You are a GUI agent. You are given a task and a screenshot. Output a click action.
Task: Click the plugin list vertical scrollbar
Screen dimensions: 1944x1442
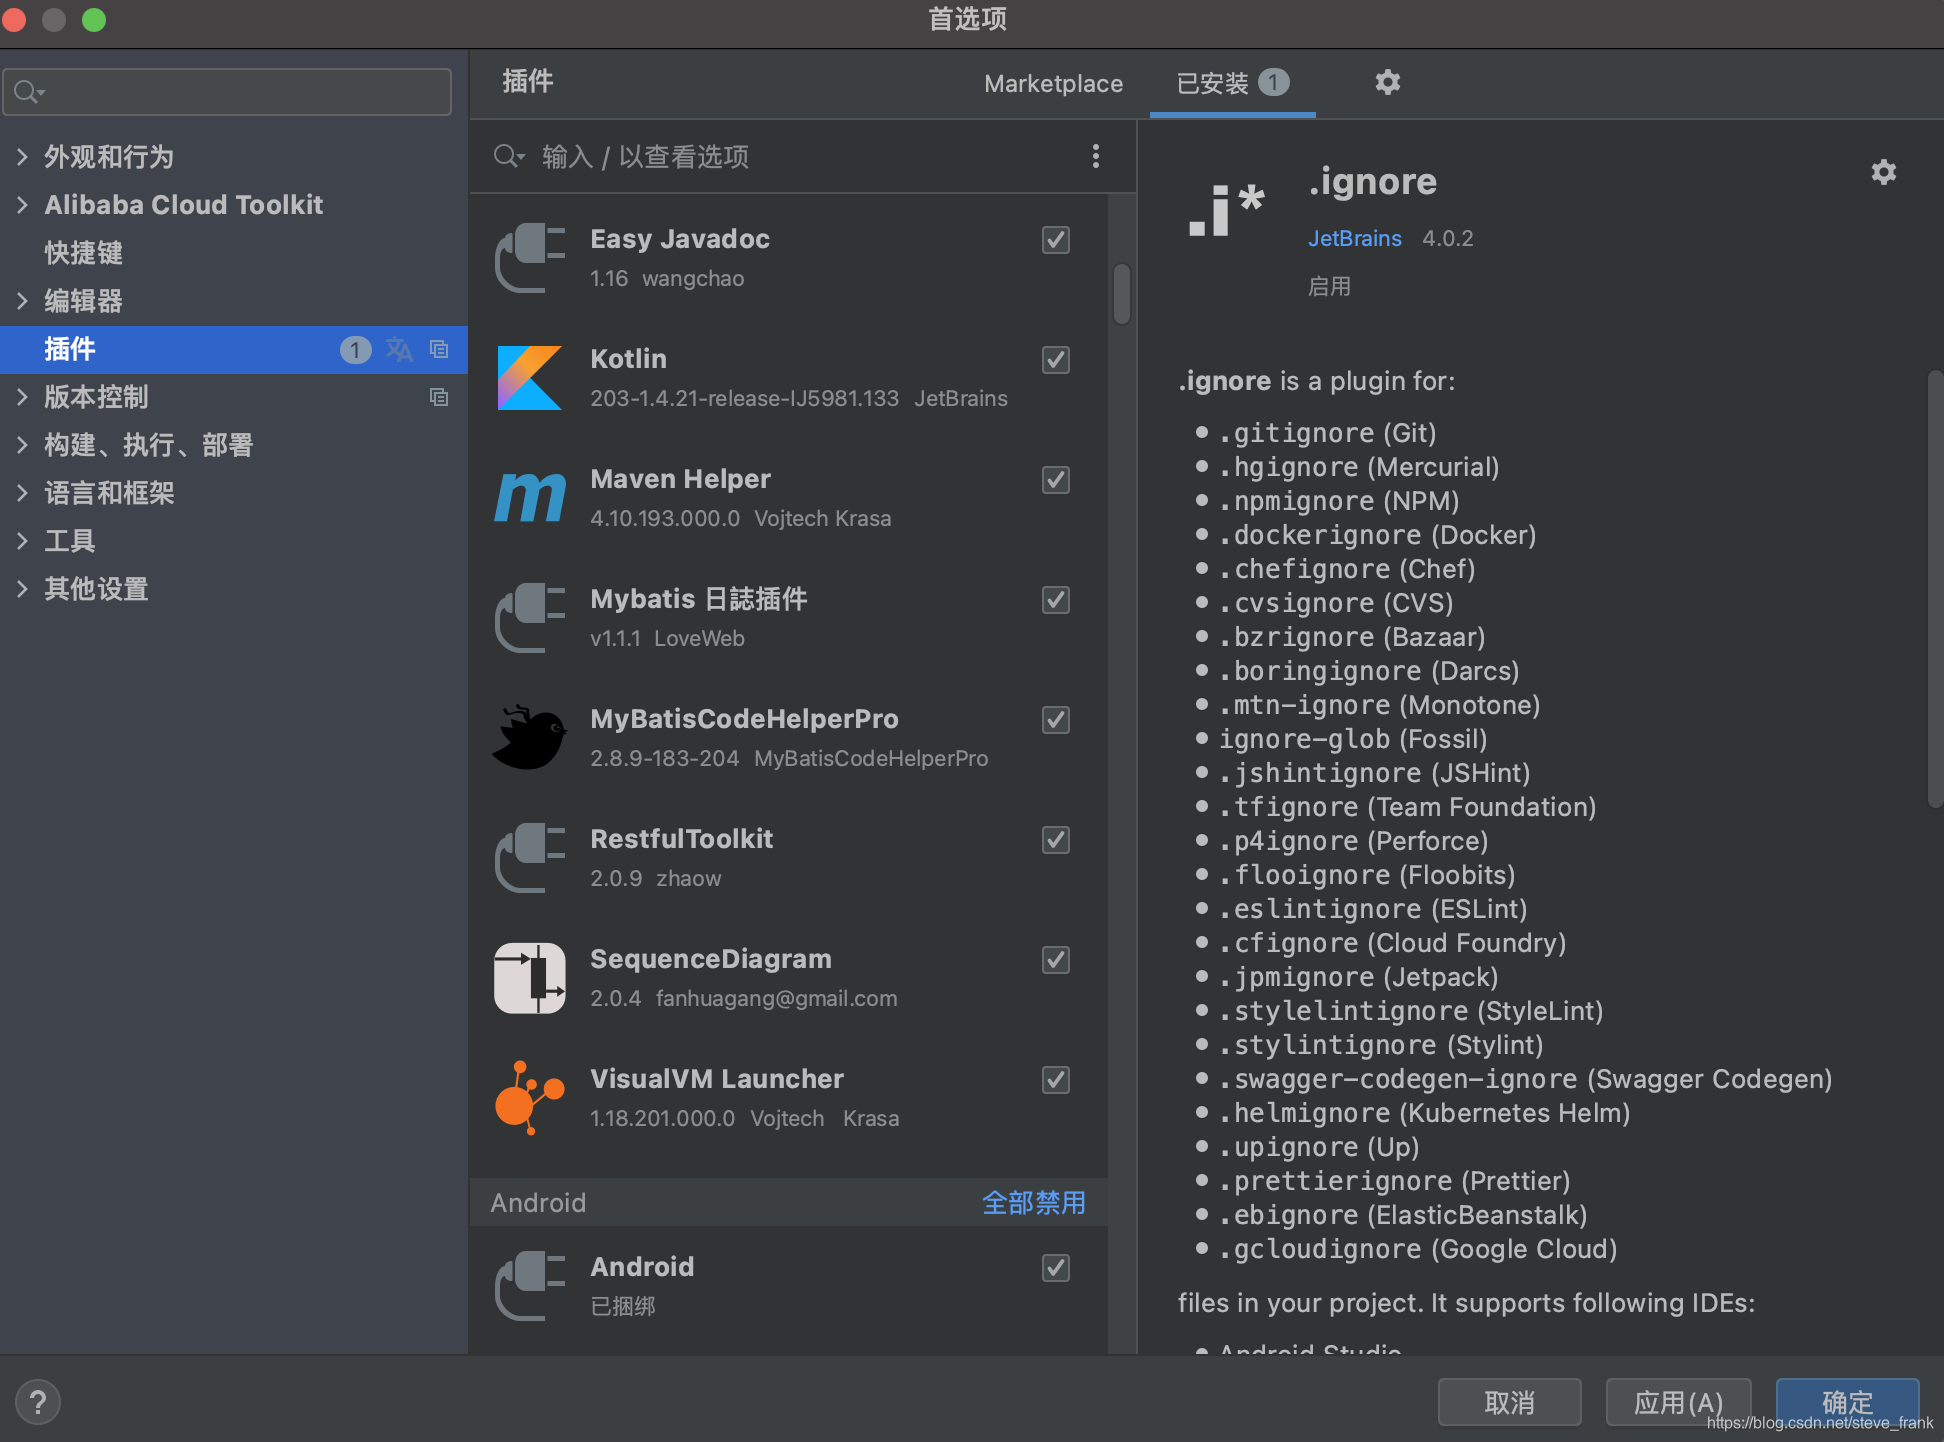coord(1122,294)
